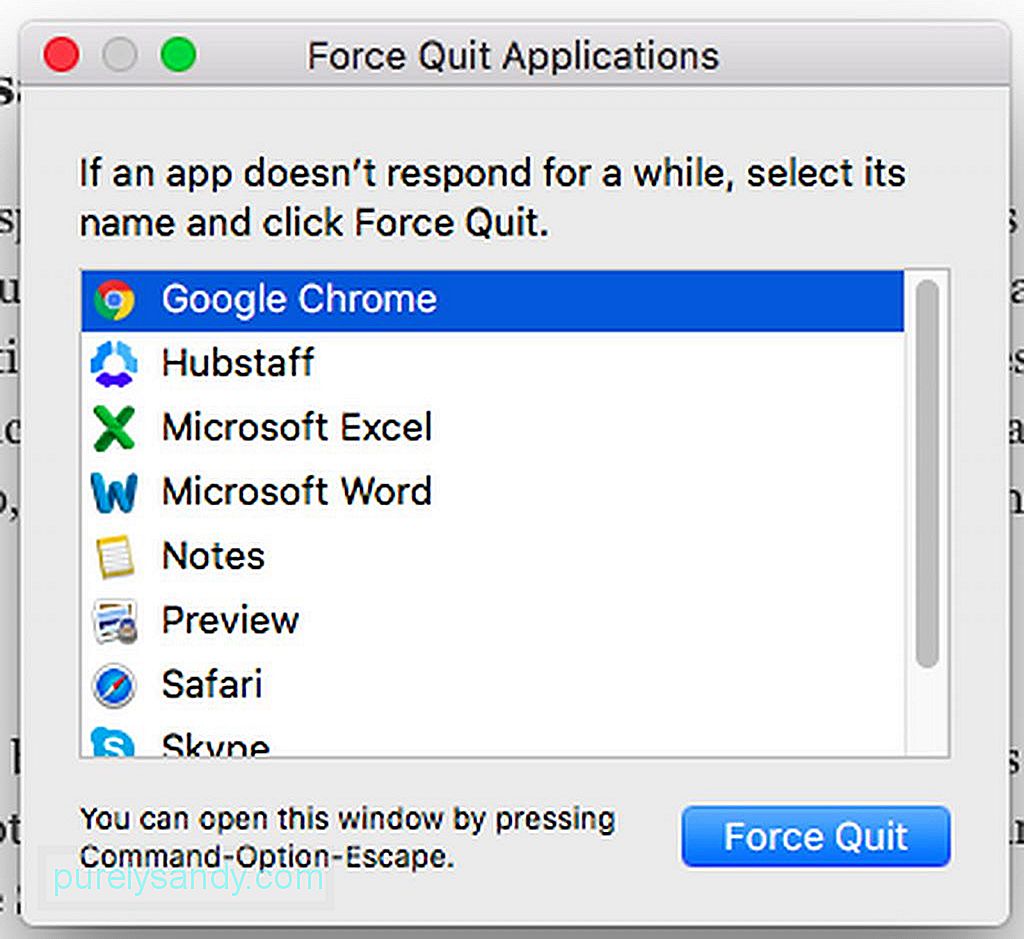Choose the Microsoft Word row
The width and height of the screenshot is (1024, 939).
493,492
